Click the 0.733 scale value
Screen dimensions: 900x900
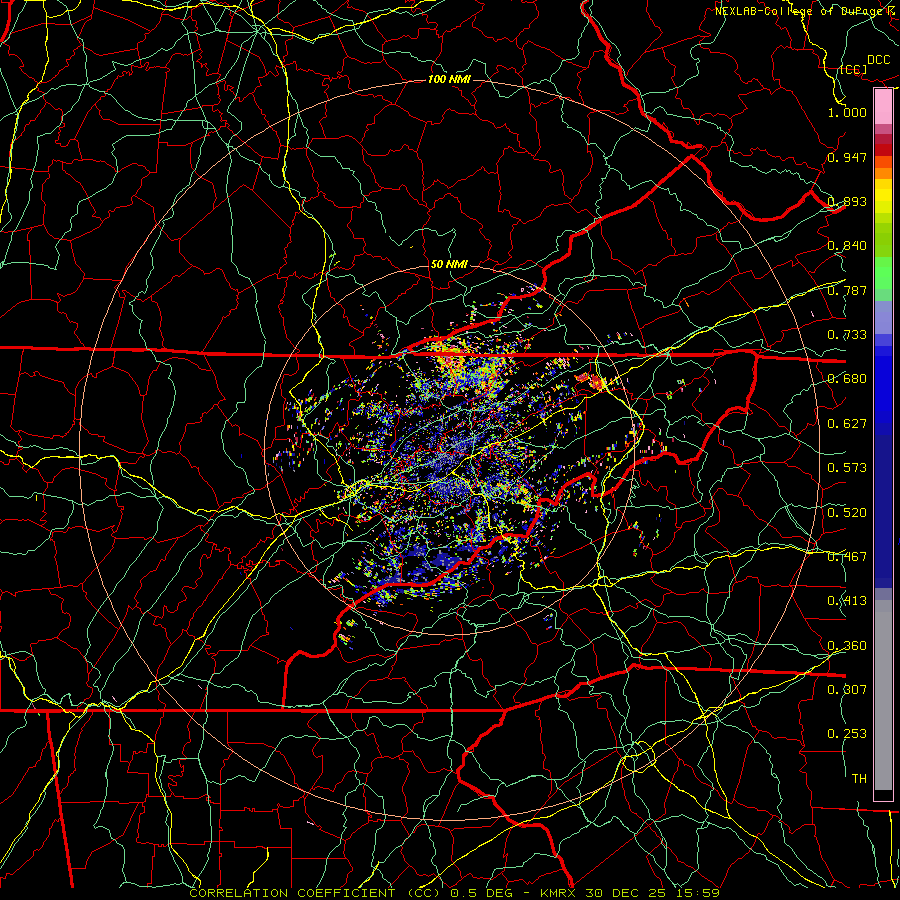coord(847,335)
